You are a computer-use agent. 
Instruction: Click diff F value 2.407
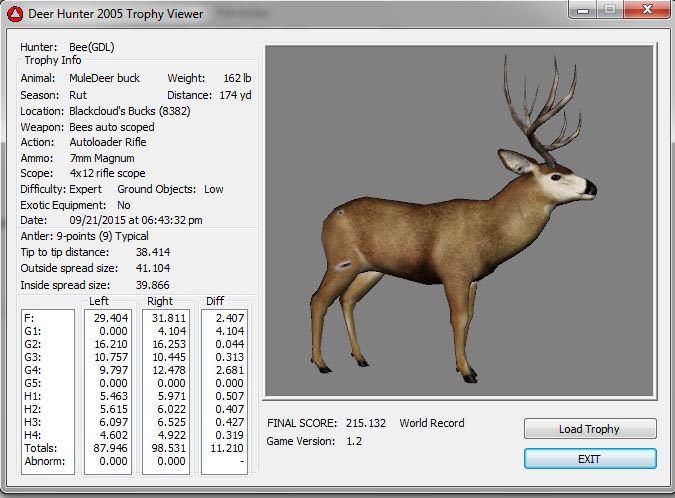coord(229,318)
